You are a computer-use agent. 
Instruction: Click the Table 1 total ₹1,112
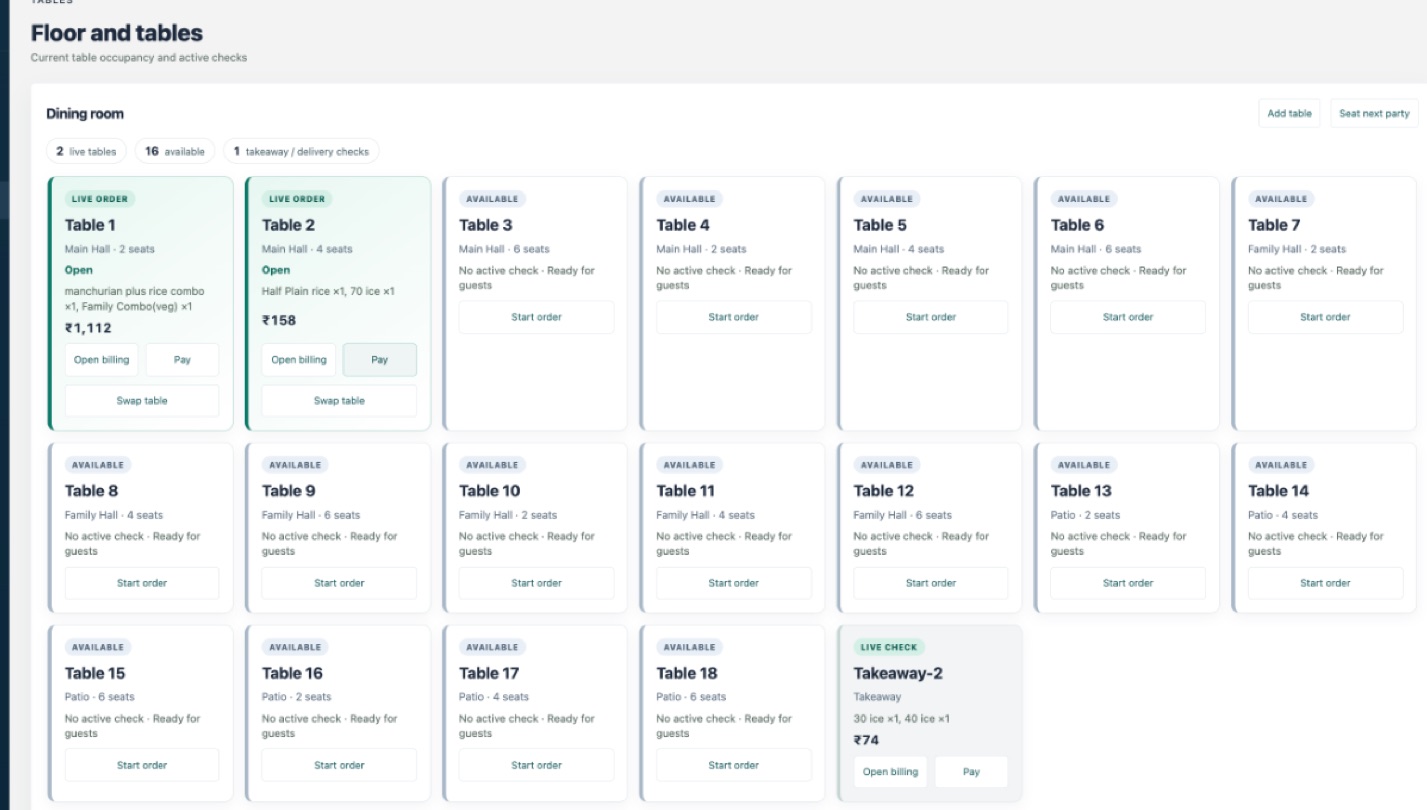point(88,328)
